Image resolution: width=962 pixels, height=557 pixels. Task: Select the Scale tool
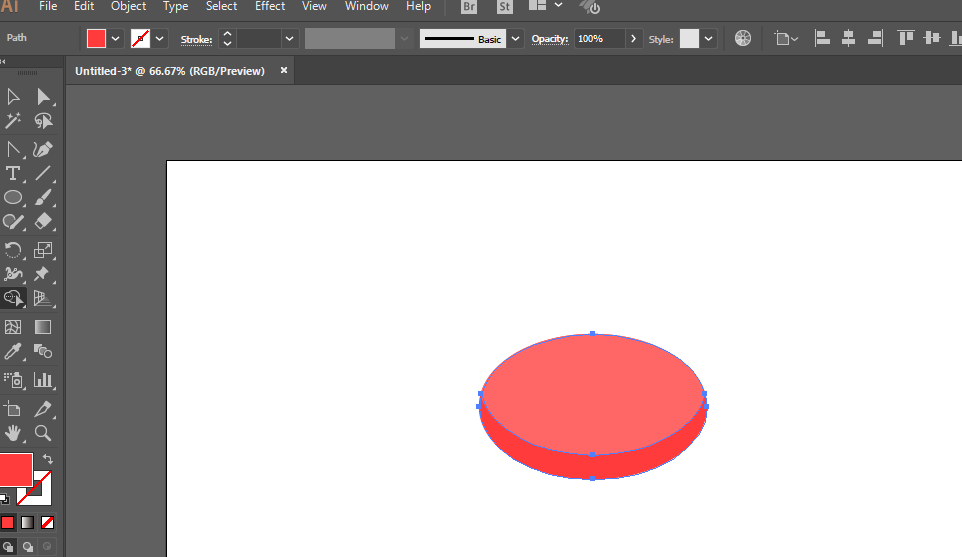coord(43,250)
